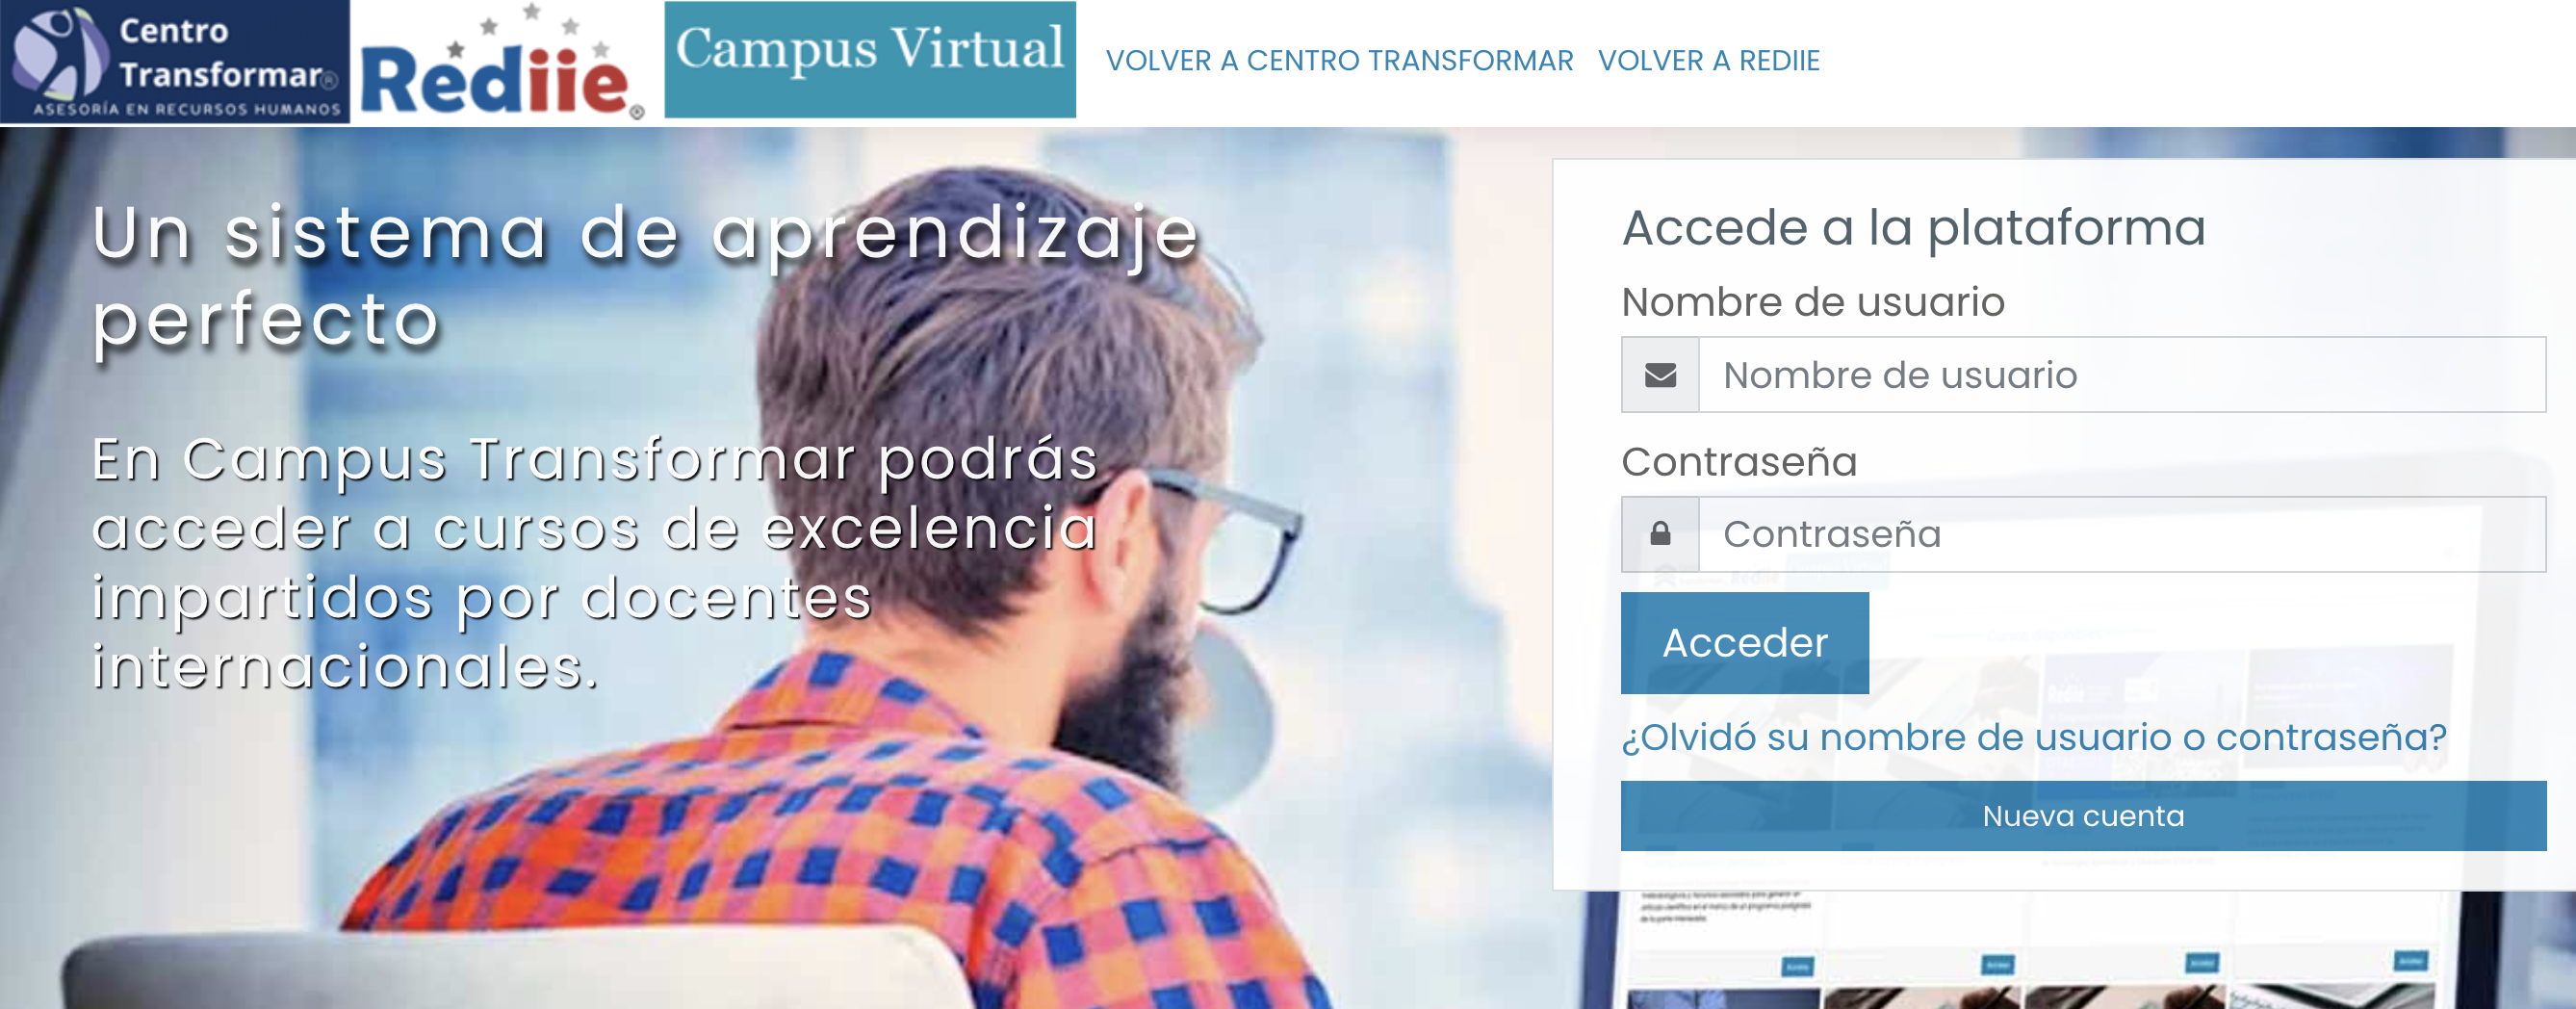Open the VOLVER A CENTRO TRANSFORMAR menu link
Image resolution: width=2576 pixels, height=1009 pixels.
(x=1339, y=61)
